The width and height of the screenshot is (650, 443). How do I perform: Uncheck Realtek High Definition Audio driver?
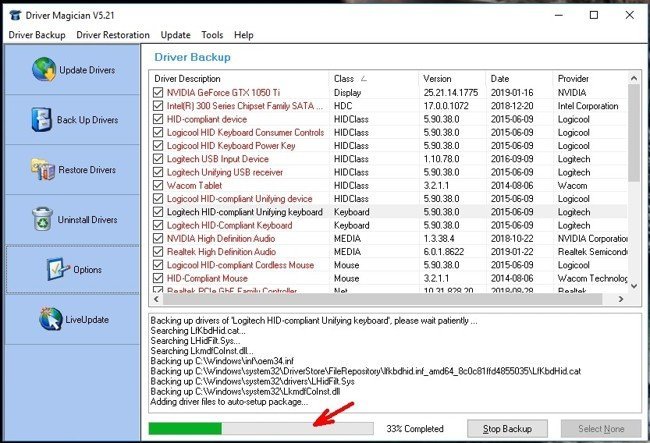158,252
